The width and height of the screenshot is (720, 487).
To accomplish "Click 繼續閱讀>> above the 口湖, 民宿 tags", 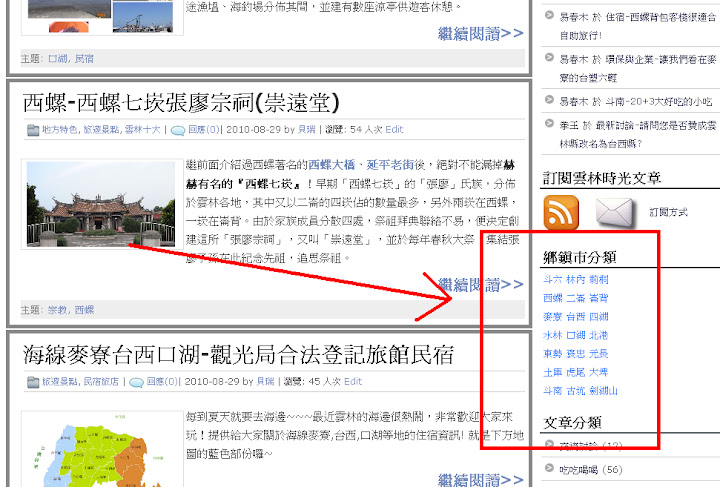I will [x=480, y=34].
